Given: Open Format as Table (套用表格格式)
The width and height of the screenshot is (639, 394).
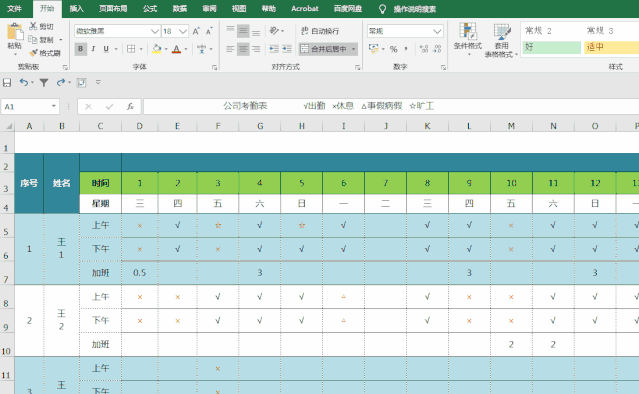Looking at the screenshot, I should 501,40.
